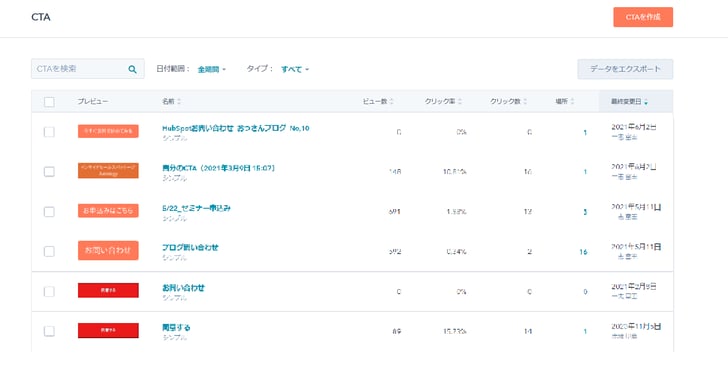The image size is (728, 388).
Task: Open the CTA named 2021年3月9日 15:07
Action: (x=218, y=168)
